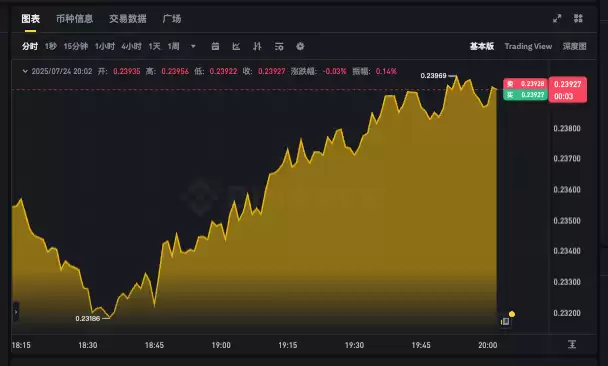The image size is (608, 366).
Task: Click the 20:00 time axis label
Action: (488, 345)
